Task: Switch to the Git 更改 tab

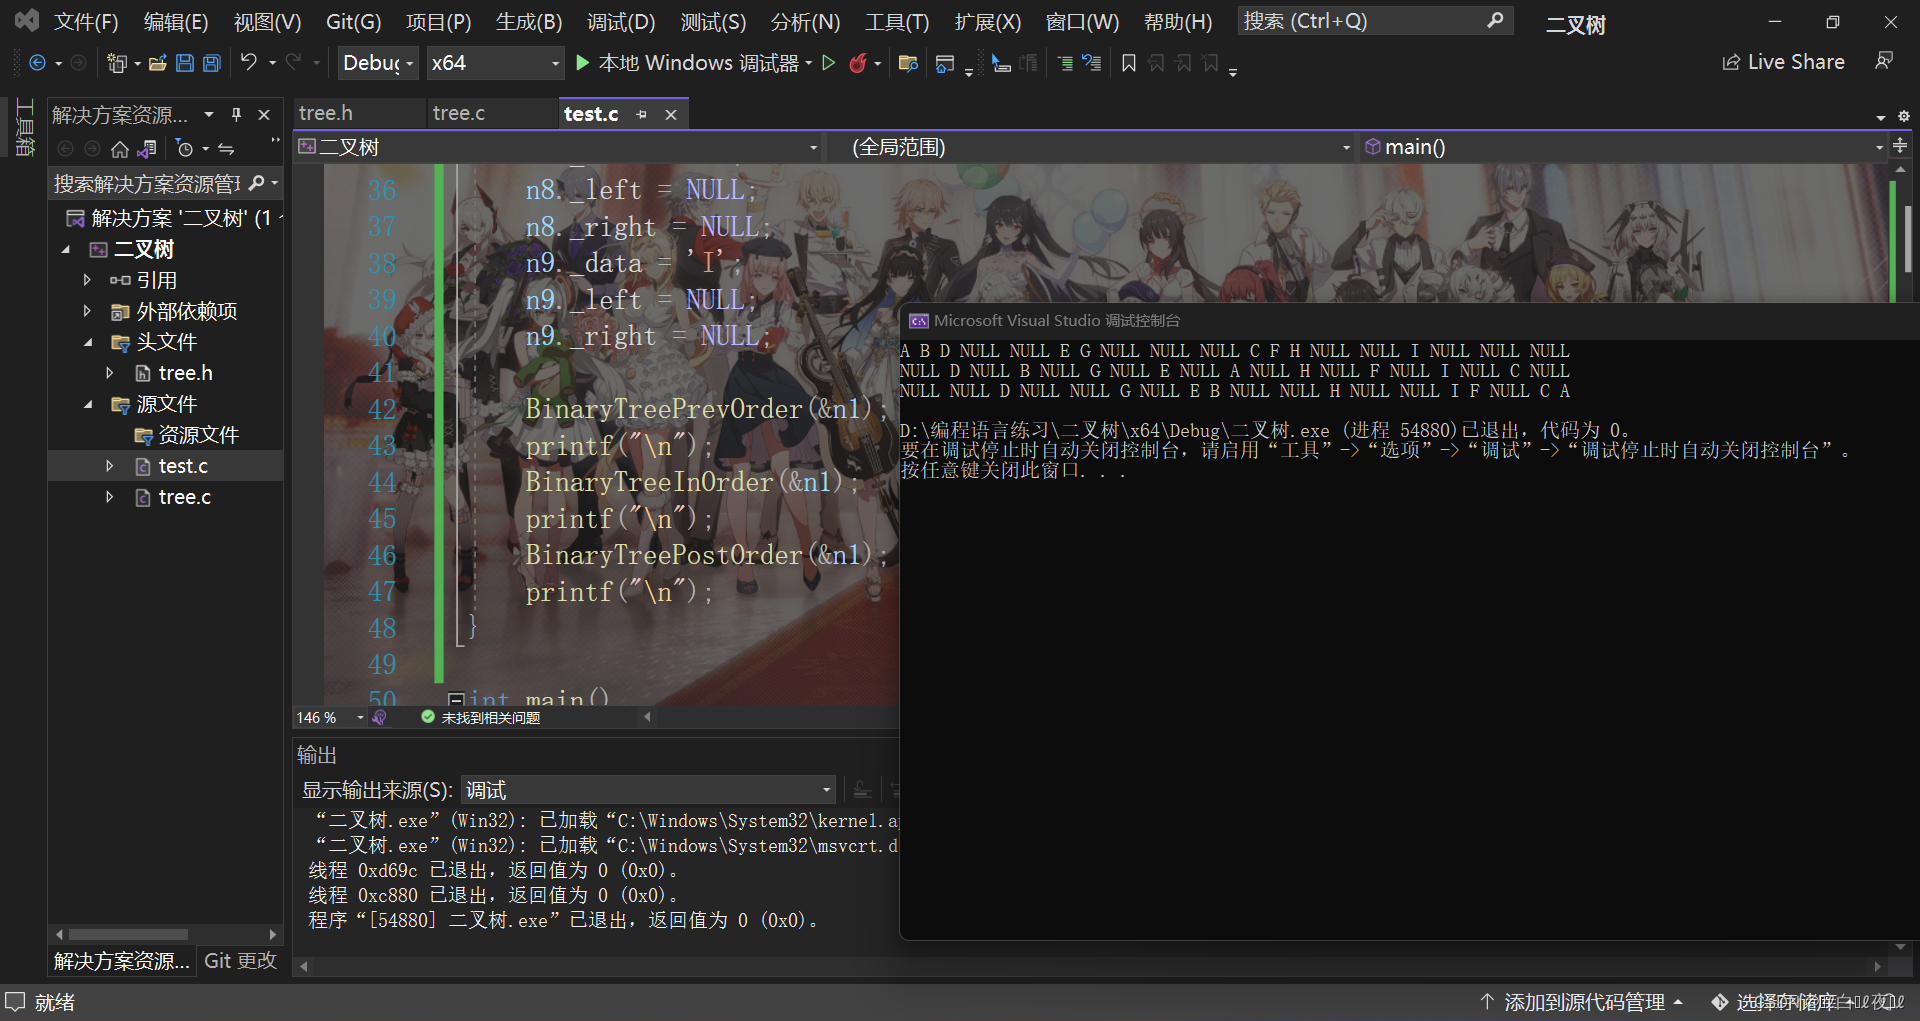Action: tap(240, 961)
